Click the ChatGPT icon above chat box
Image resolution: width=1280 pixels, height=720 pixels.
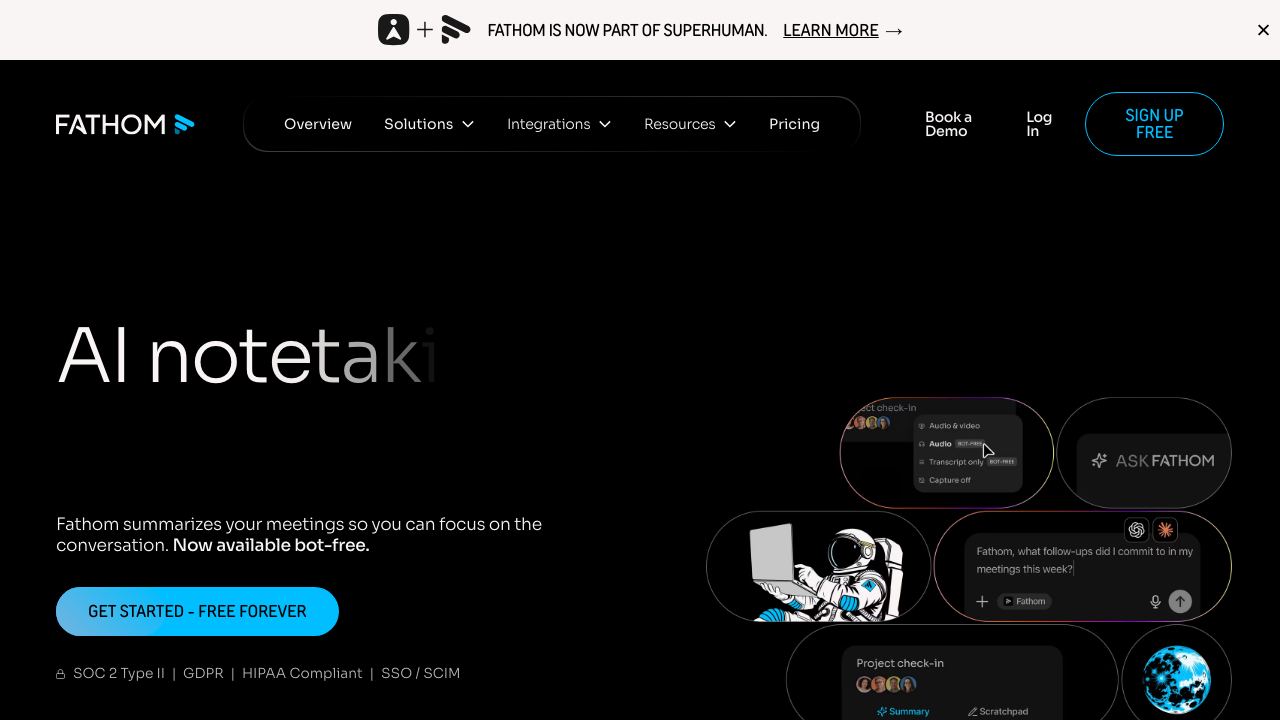pos(1137,530)
